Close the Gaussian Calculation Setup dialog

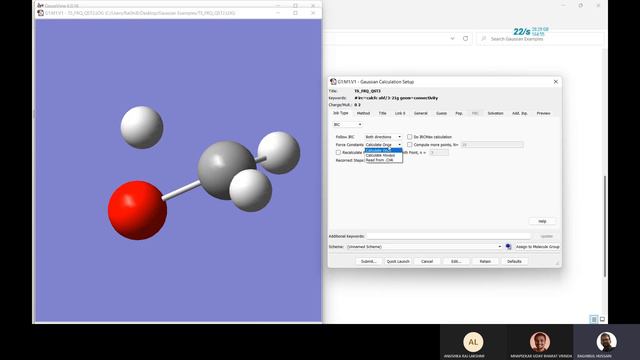coord(556,82)
